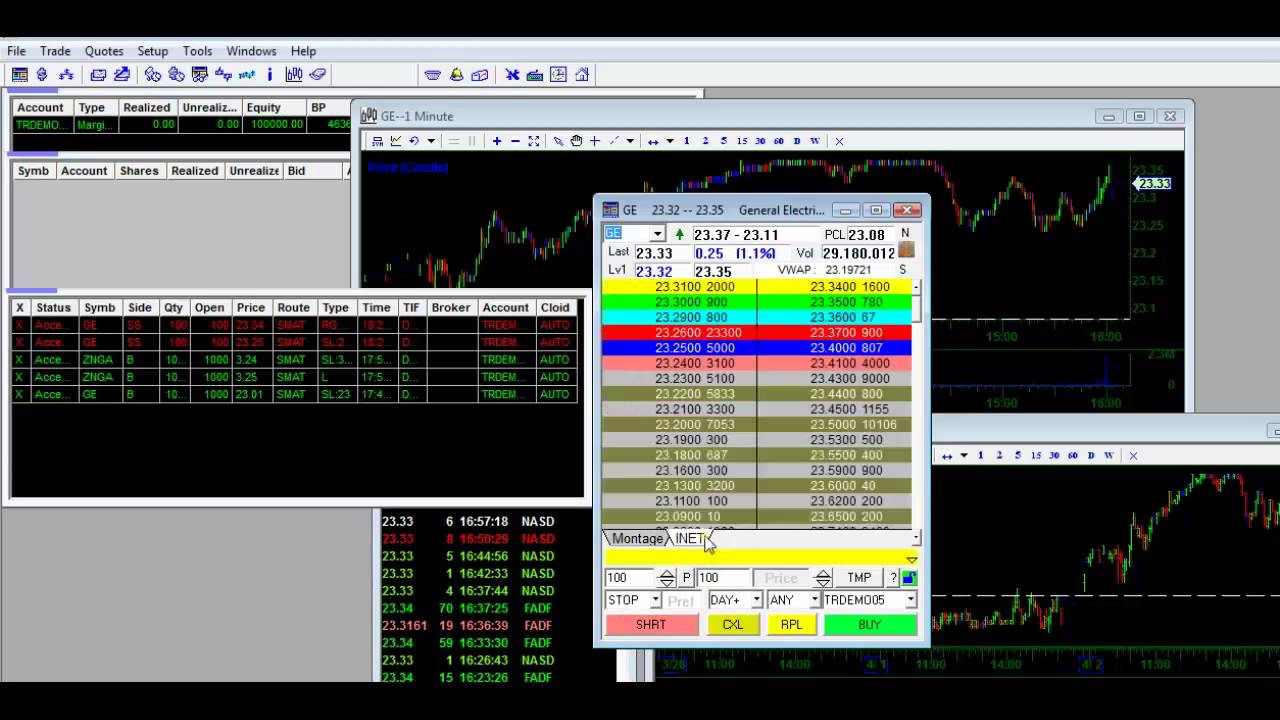Toggle the crosshair tool in GE--1 Minute chart
The width and height of the screenshot is (1280, 720).
click(x=595, y=141)
